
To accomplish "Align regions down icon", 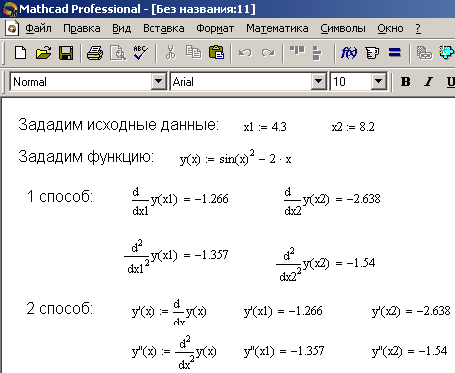I will pyautogui.click(x=317, y=53).
